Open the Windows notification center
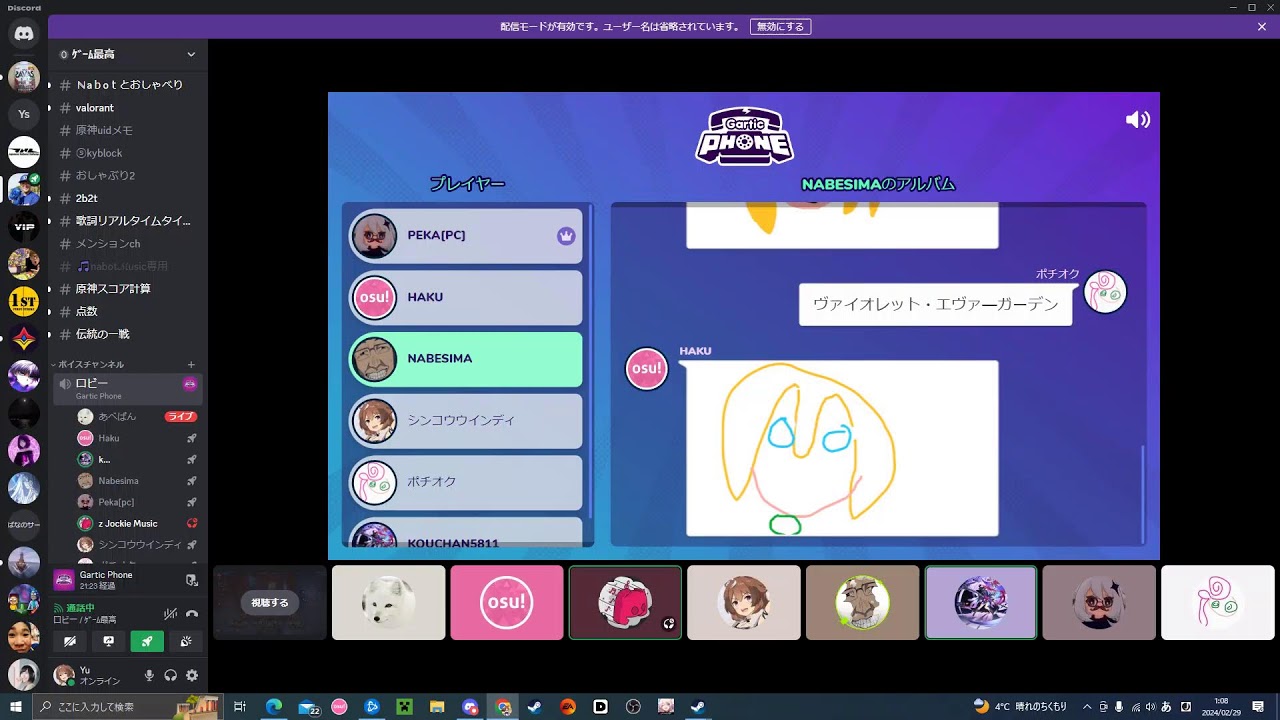The image size is (1280, 720). pos(1258,707)
